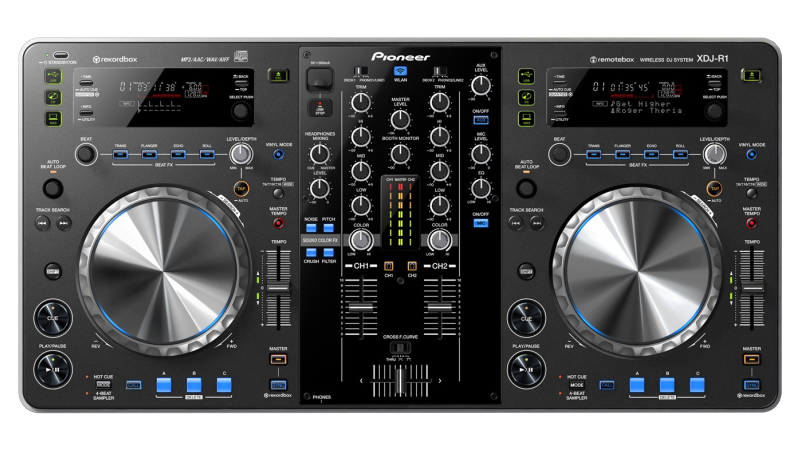
Task: Toggle the MIC On/Off button
Action: point(481,223)
